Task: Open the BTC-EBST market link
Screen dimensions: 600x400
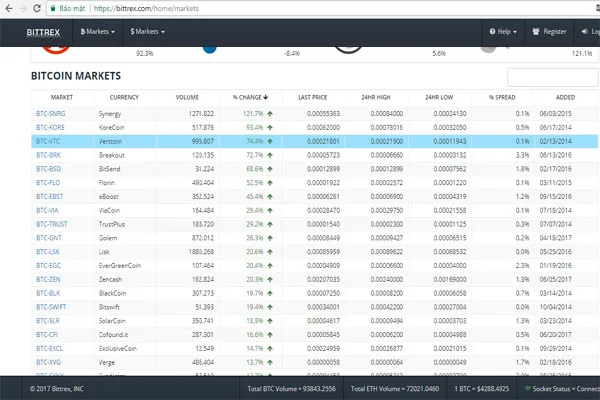Action: pos(49,196)
